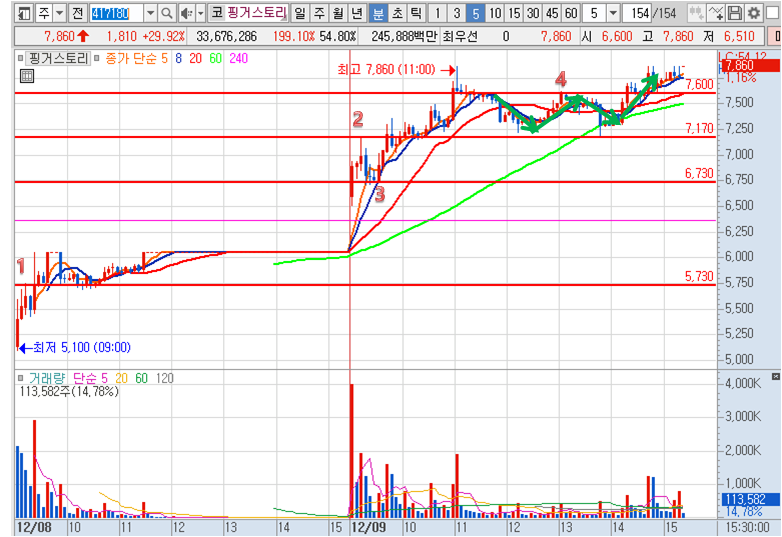Click the 12/08 date on time axis
Viewport: 782px width, 537px height.
tap(34, 527)
